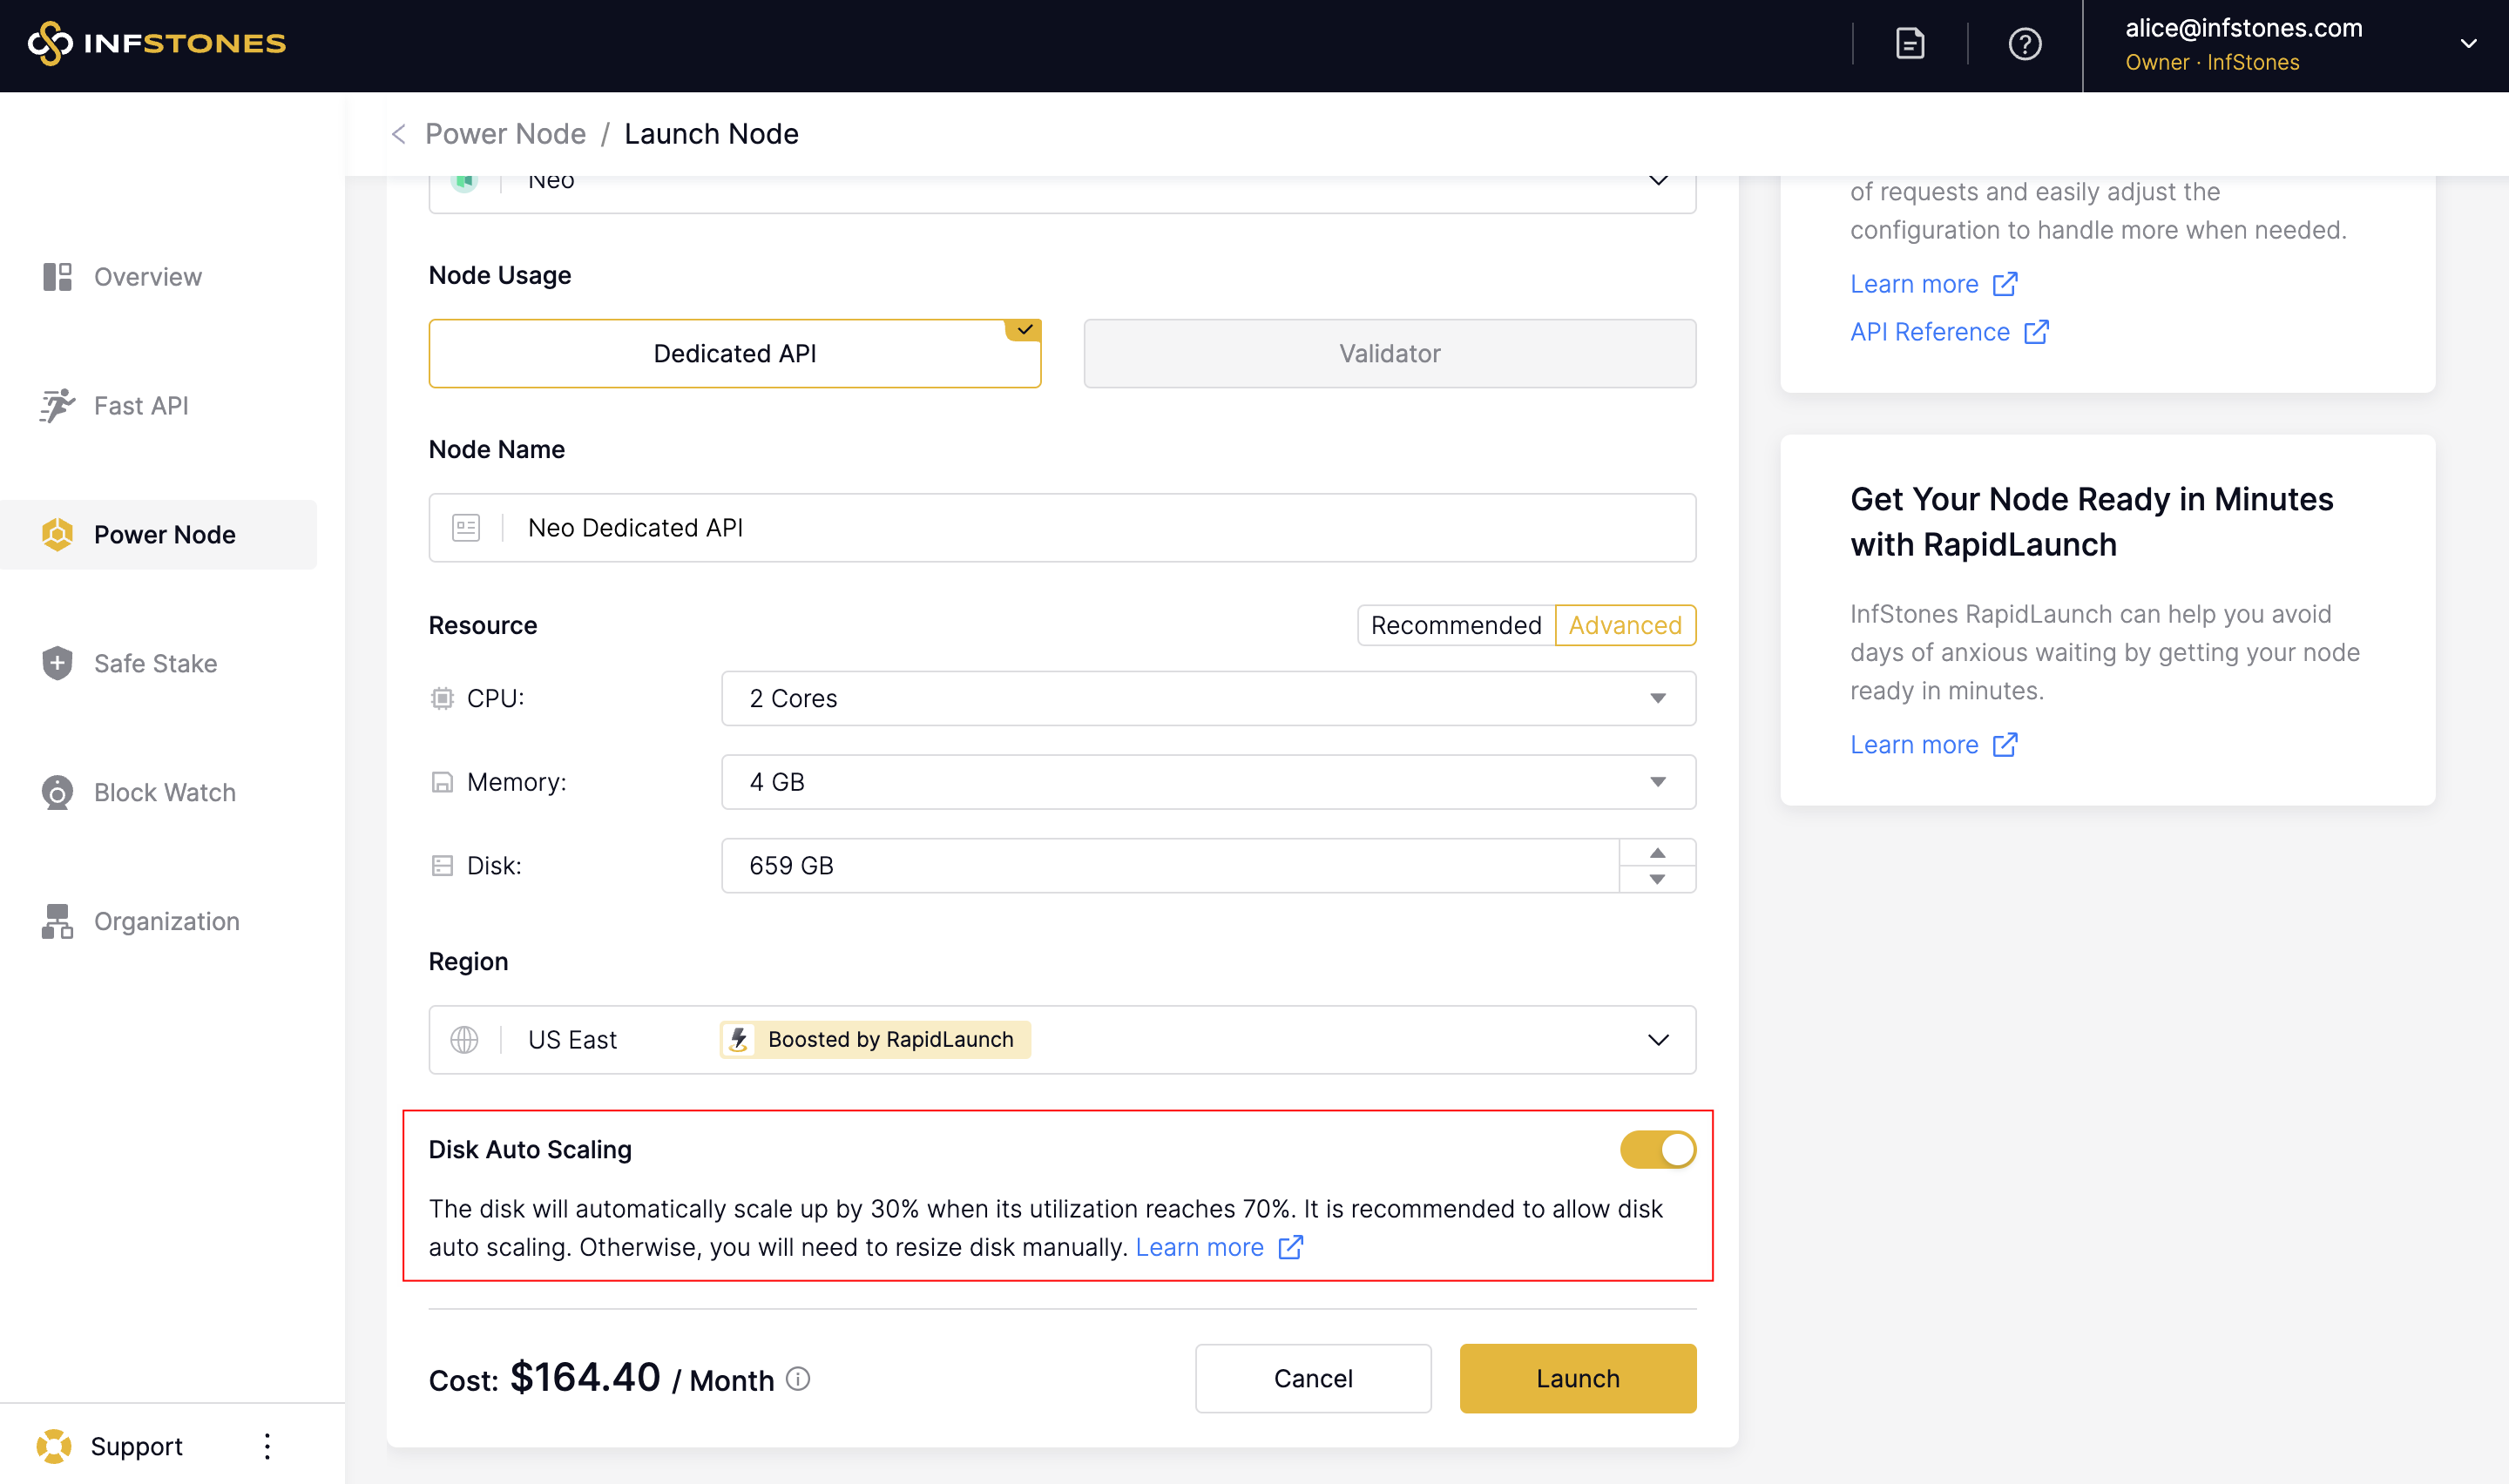
Task: Open Support options three-dot menu
Action: tap(267, 1445)
